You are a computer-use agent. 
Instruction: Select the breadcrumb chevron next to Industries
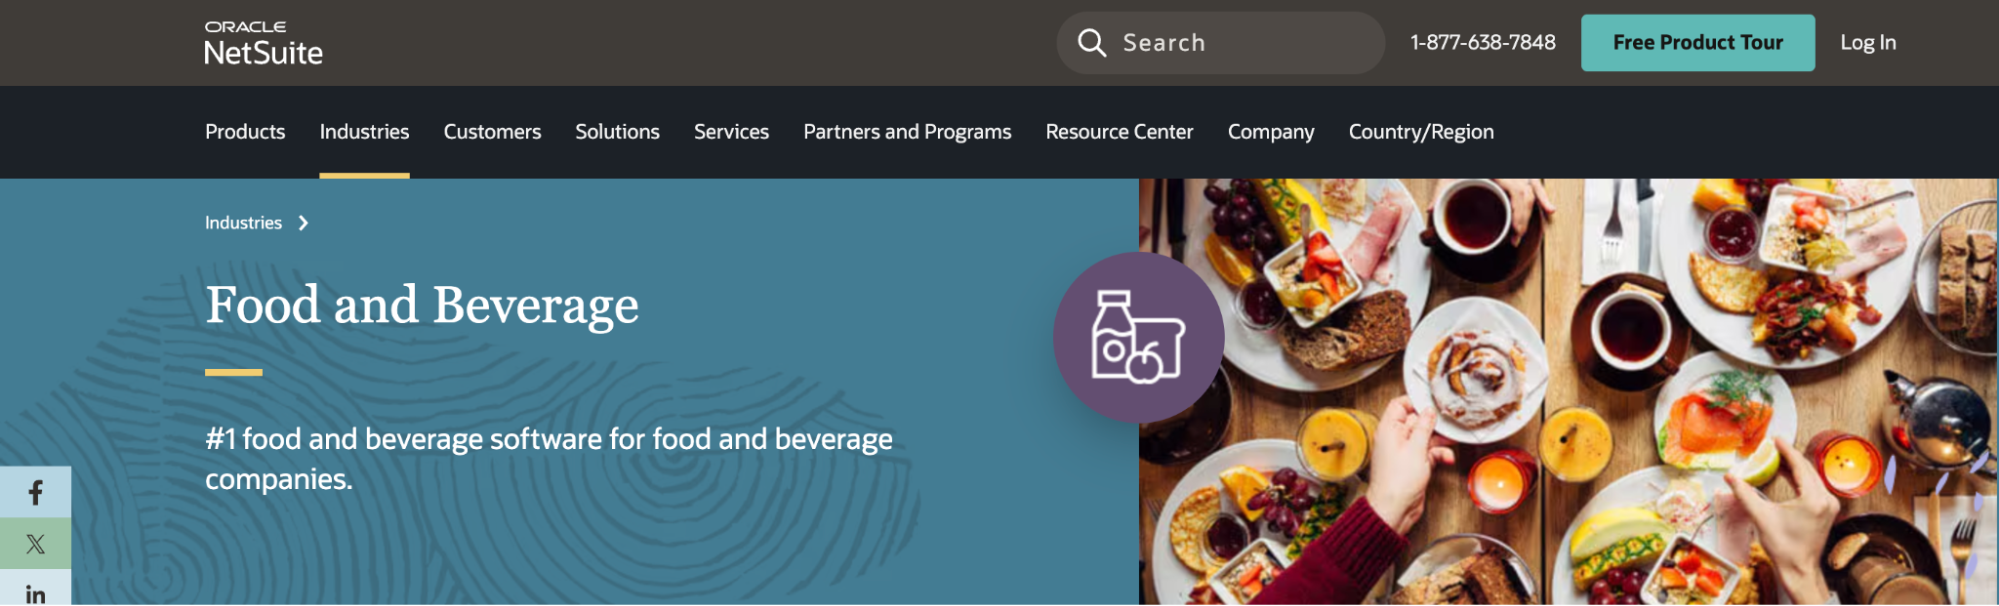click(303, 223)
